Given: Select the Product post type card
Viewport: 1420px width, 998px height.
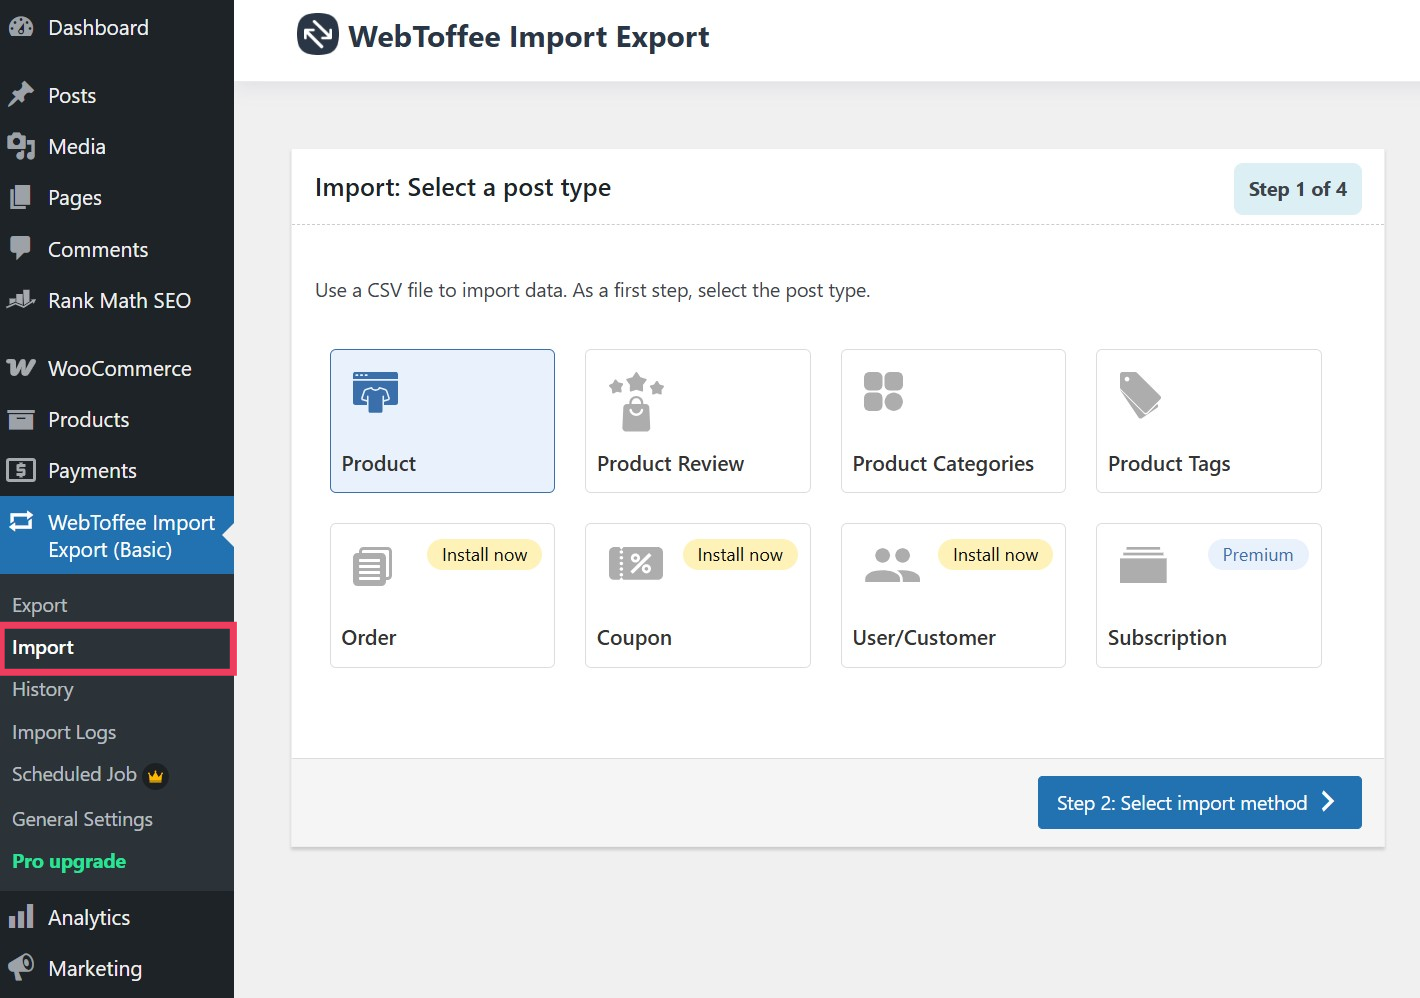Looking at the screenshot, I should point(441,420).
